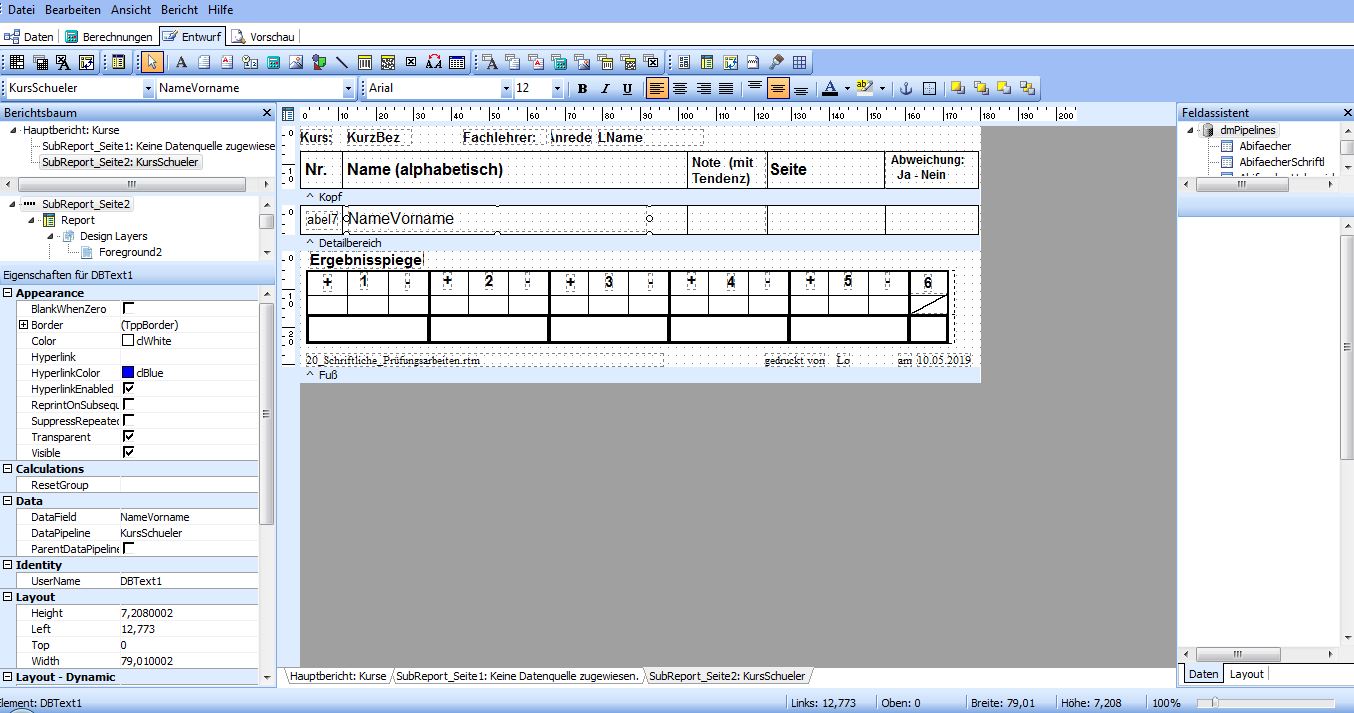Viewport: 1354px width, 713px height.
Task: Expand the Border property group
Action: pyautogui.click(x=23, y=325)
